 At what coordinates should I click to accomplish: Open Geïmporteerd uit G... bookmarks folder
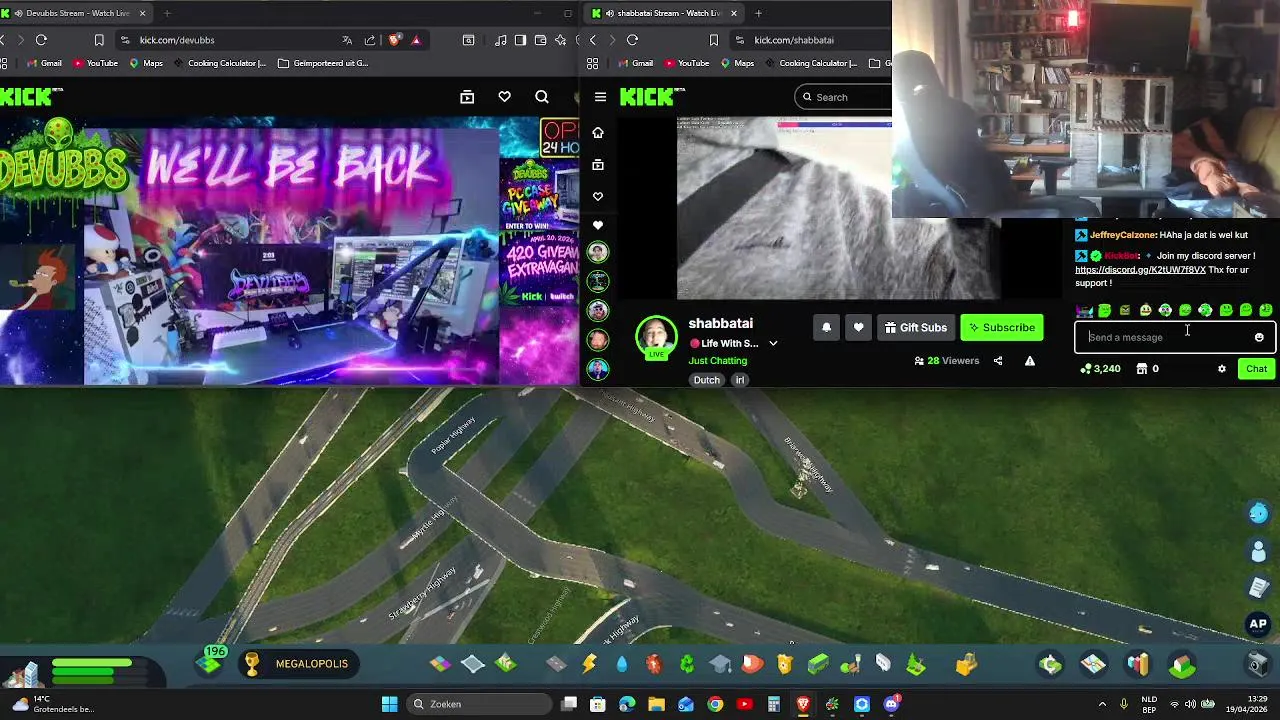tap(323, 63)
